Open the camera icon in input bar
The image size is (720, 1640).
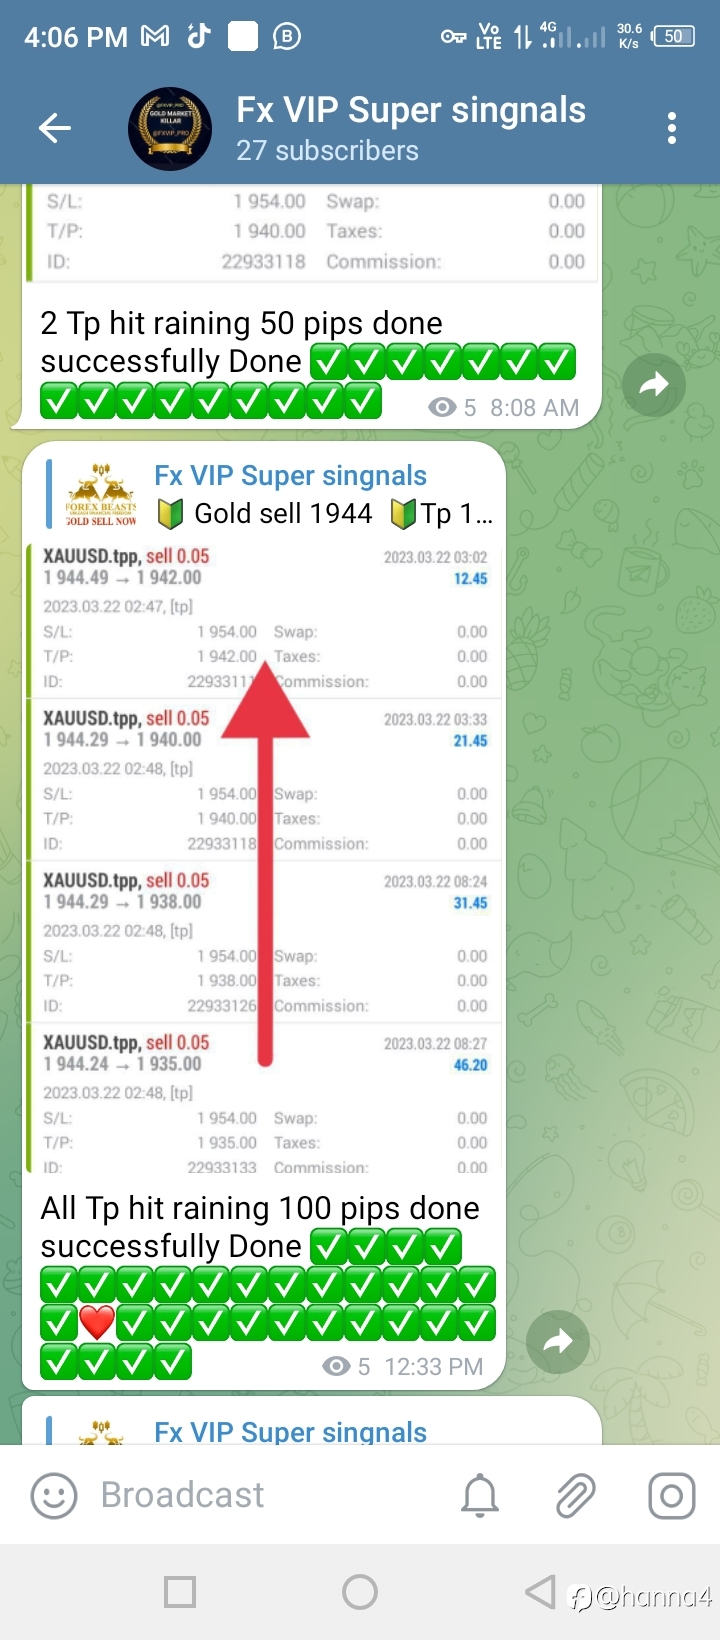point(672,1496)
